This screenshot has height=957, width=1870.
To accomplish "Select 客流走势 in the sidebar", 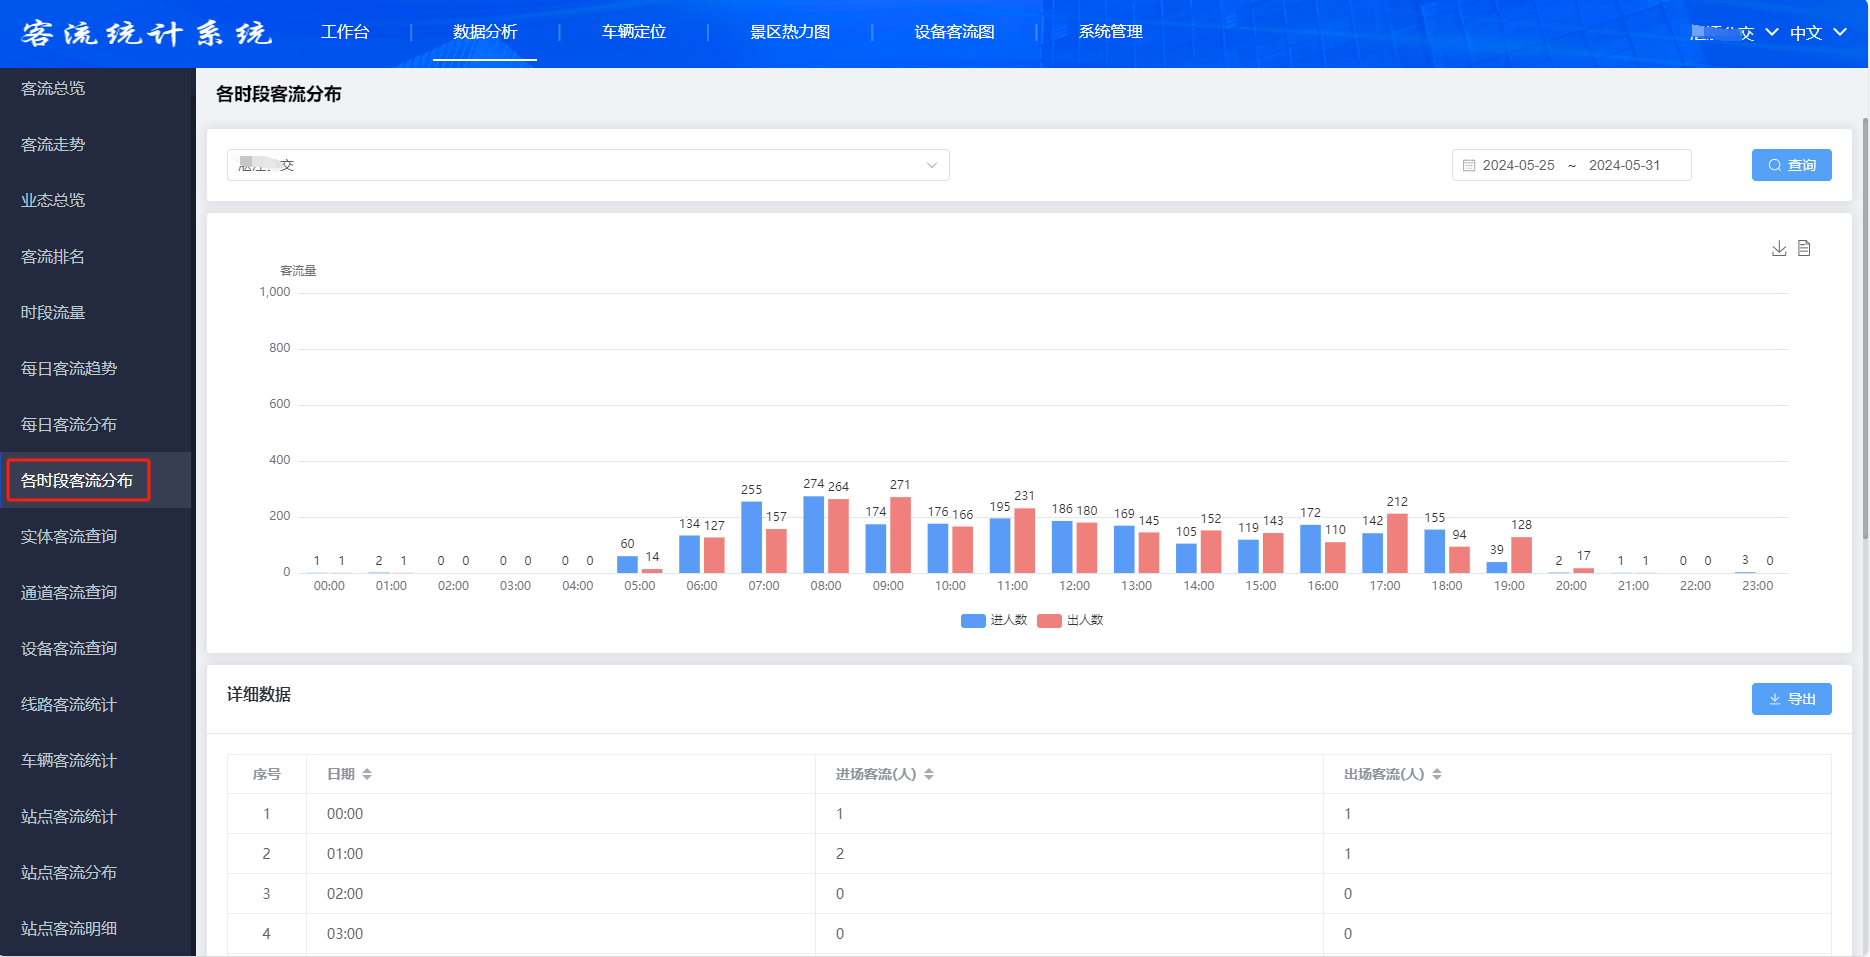I will (53, 145).
